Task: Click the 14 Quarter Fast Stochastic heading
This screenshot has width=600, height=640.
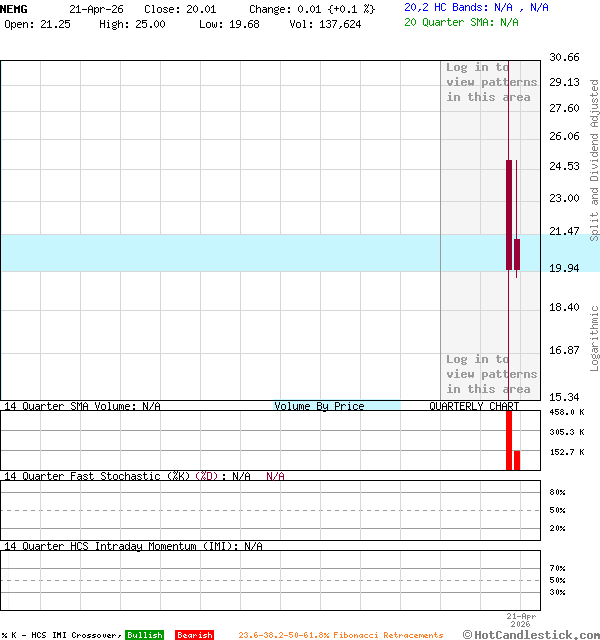Action: coord(127,476)
